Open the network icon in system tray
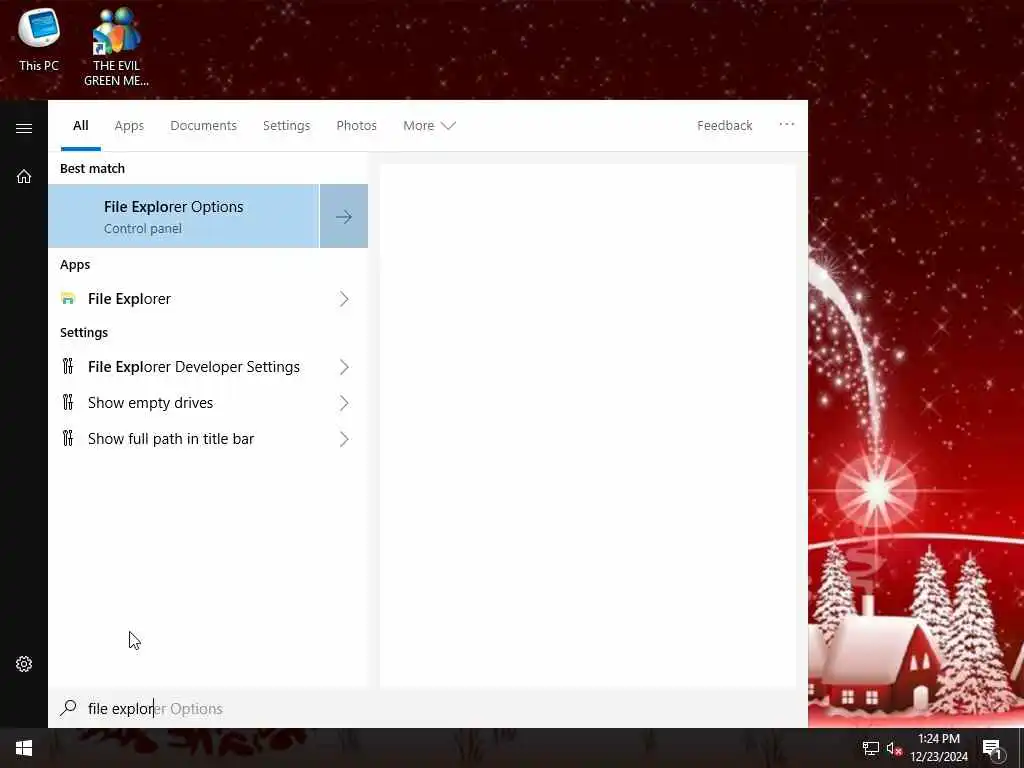This screenshot has width=1024, height=768. [x=871, y=748]
